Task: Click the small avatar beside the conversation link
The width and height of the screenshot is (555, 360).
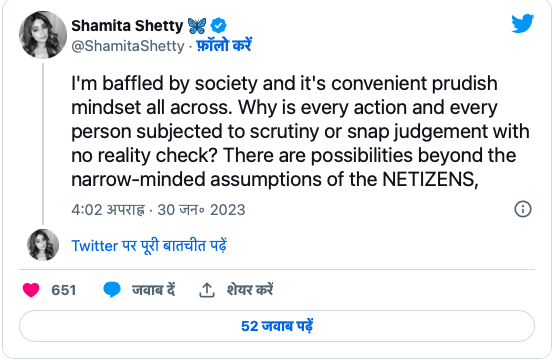Action: pos(43,245)
